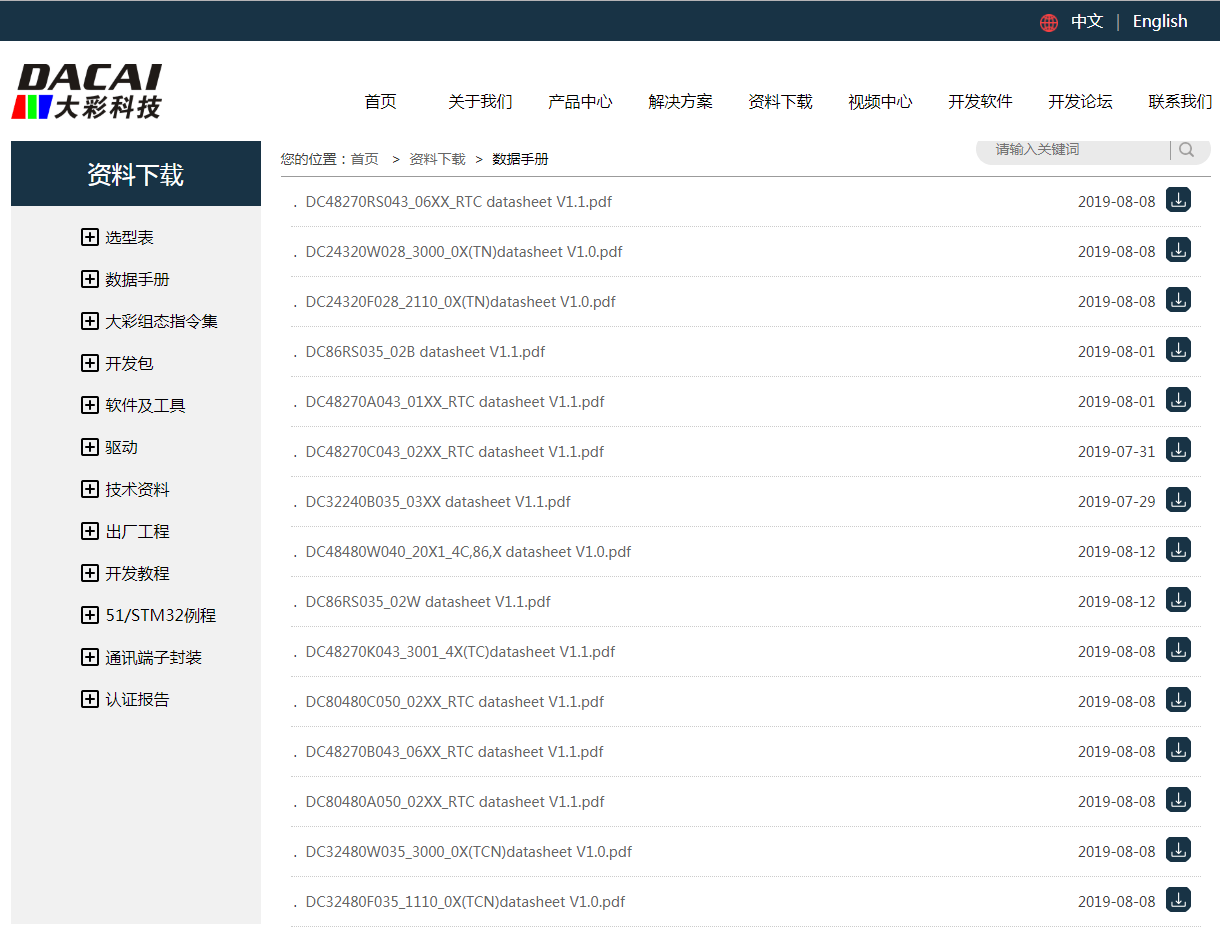Expand the 选型表 category
1220x938 pixels.
click(90, 237)
